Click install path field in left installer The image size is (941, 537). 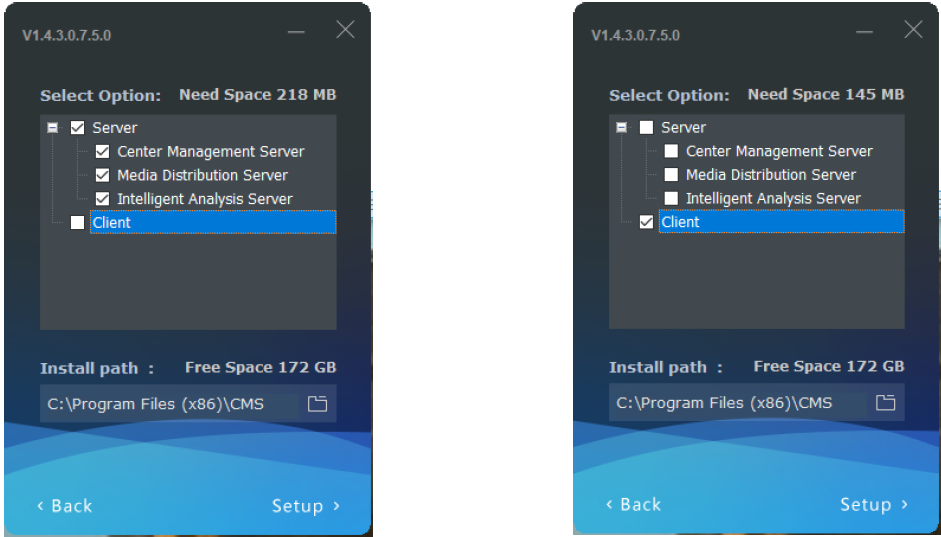[x=172, y=404]
